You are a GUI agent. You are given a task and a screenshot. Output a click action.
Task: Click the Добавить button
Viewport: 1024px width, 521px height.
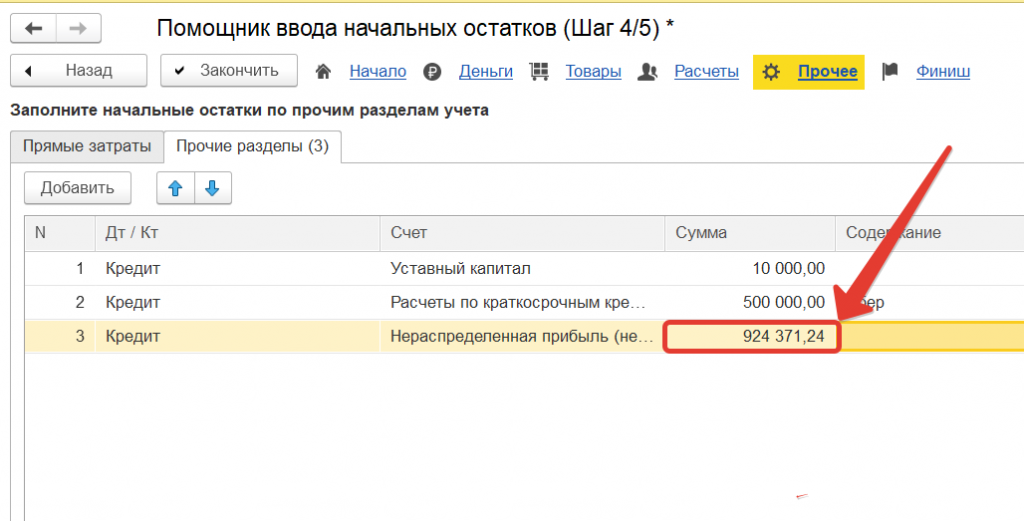(x=78, y=188)
